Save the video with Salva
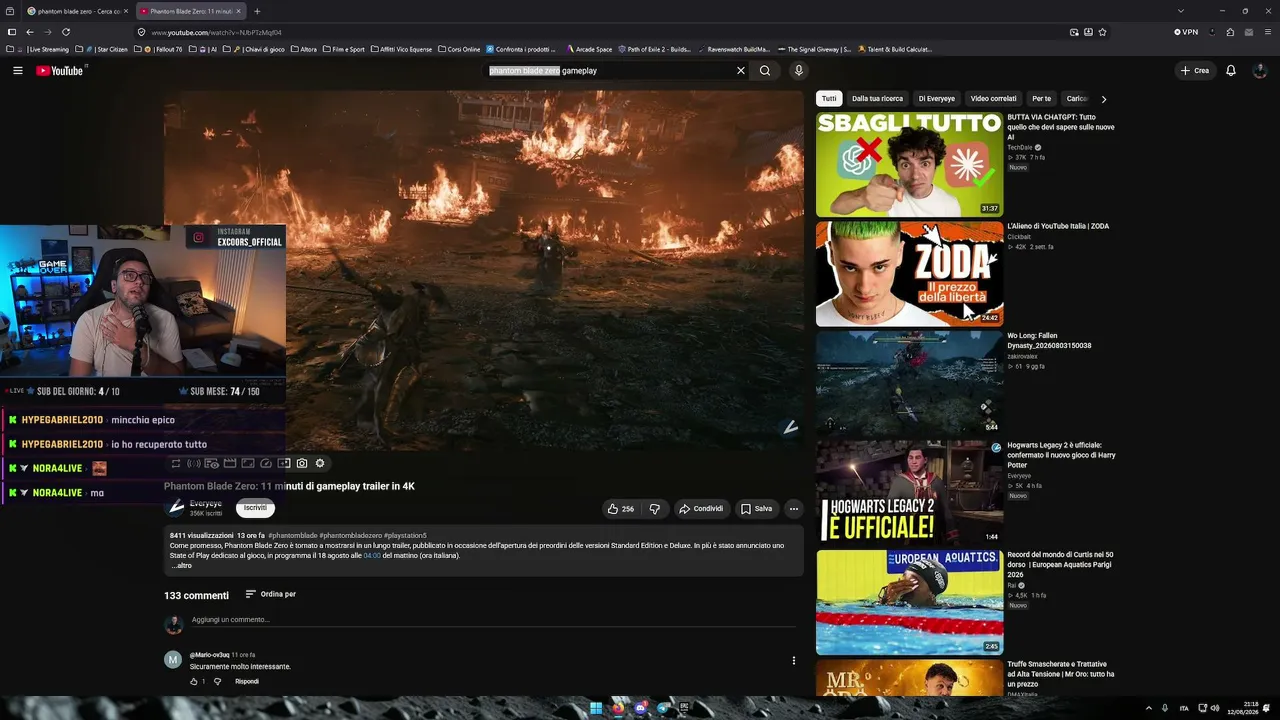Image resolution: width=1280 pixels, height=720 pixels. point(756,509)
